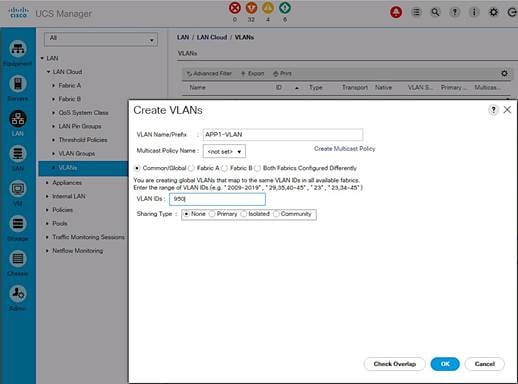Viewport: 518px width, 384px height.
Task: Select the Fabric A radio button
Action: [191, 168]
